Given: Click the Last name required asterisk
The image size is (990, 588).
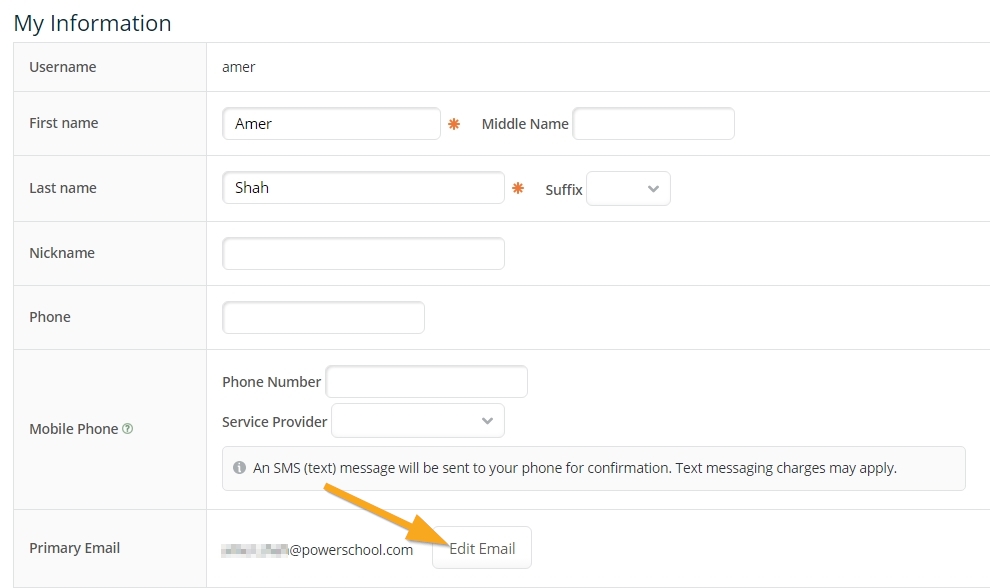Looking at the screenshot, I should tap(518, 188).
